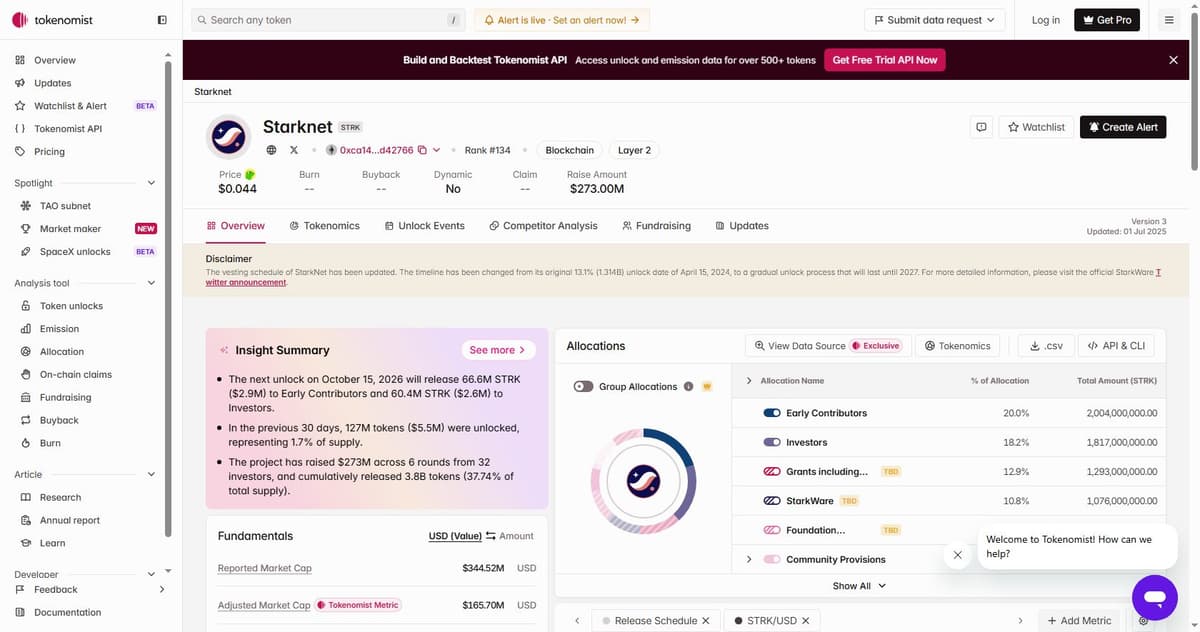Toggle Early Contributors allocation visibility
The image size is (1200, 632).
coord(772,413)
